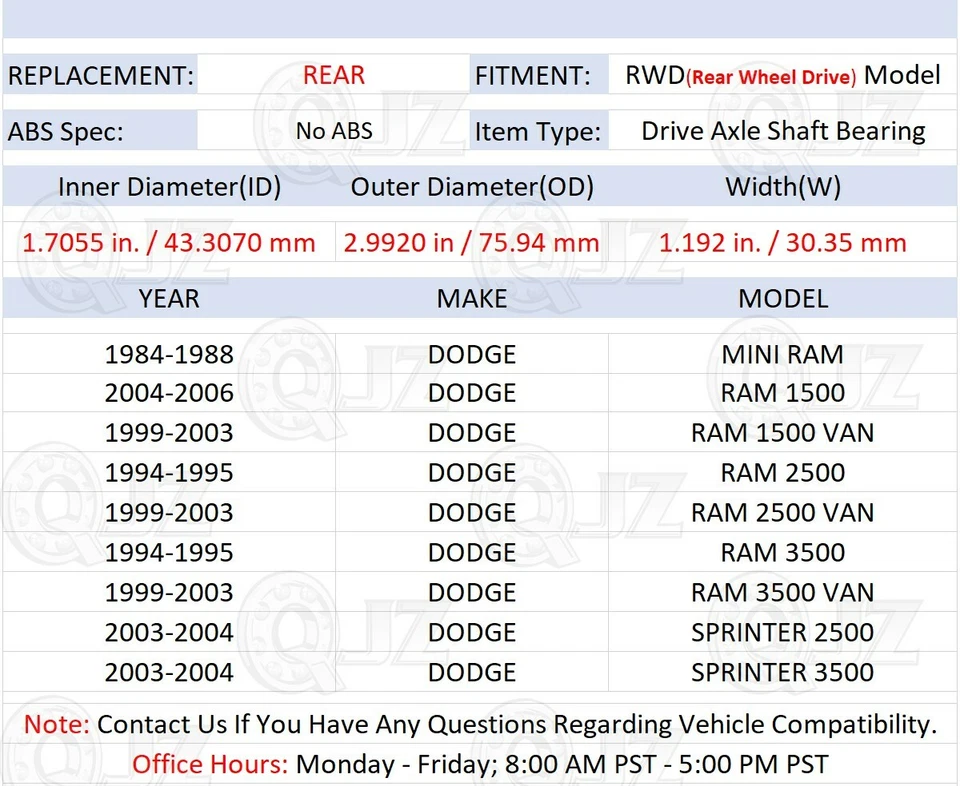Viewport: 960px width, 786px height.
Task: Select year 2003-2004 in SPRINTER 3500 row
Action: 169,672
